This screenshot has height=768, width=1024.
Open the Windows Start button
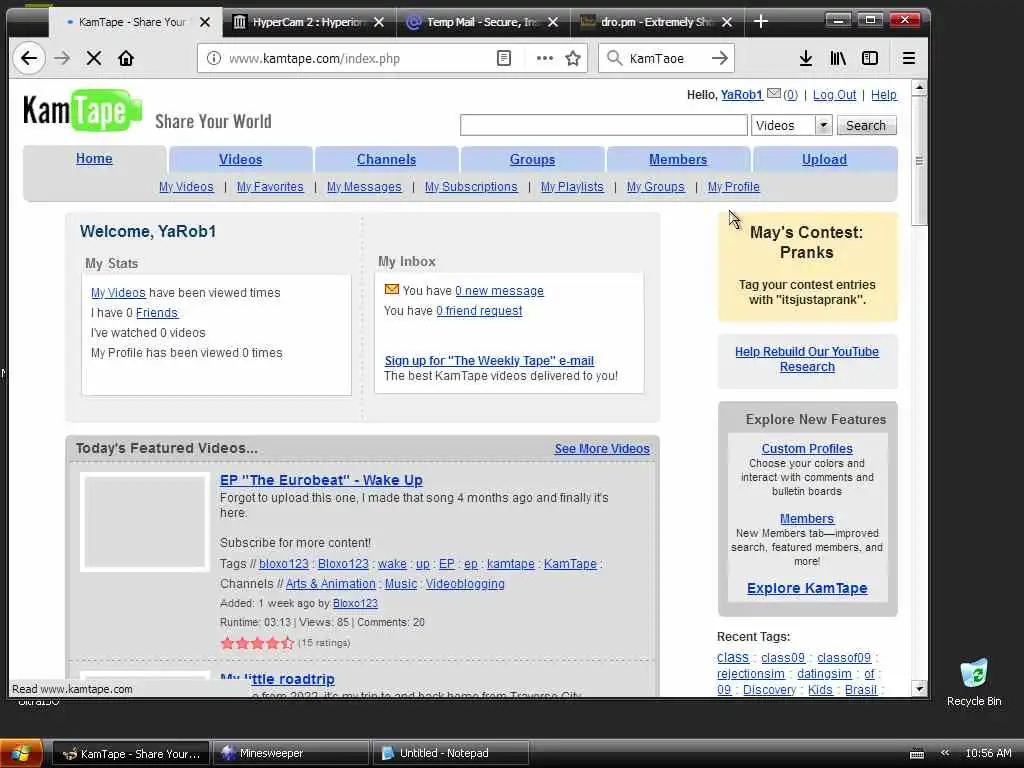click(x=21, y=753)
